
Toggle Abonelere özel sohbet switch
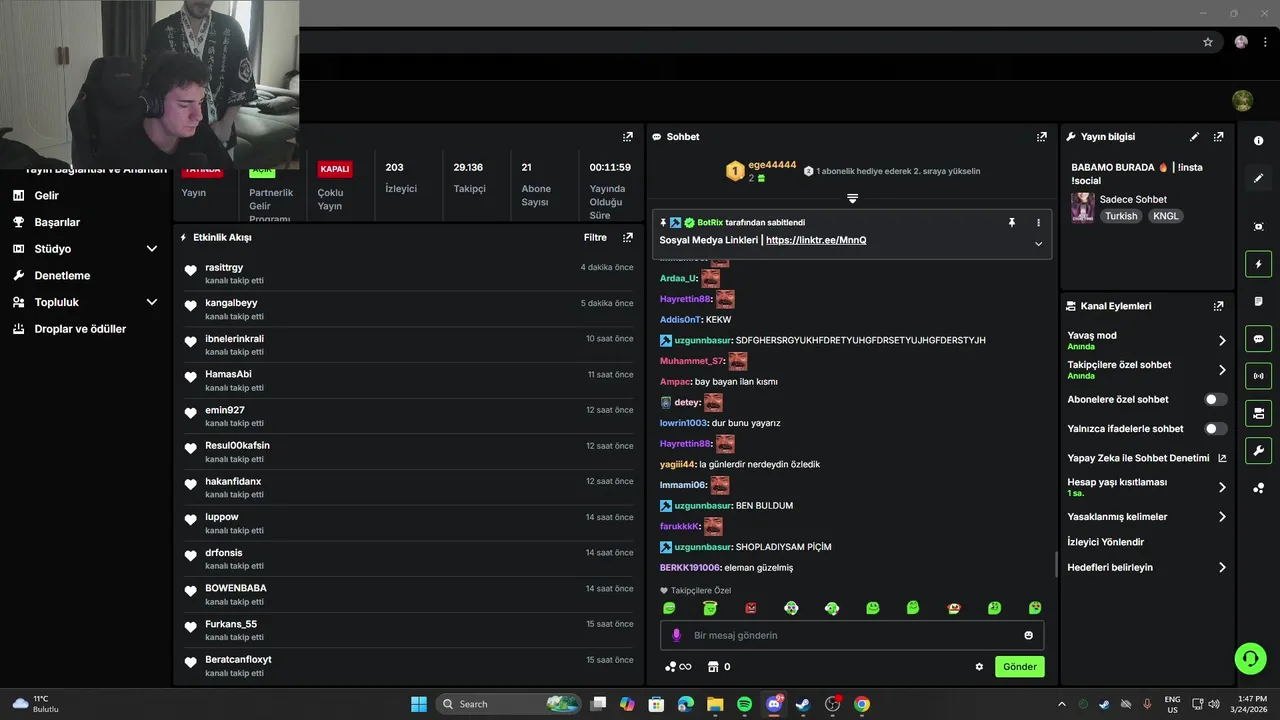[x=1215, y=399]
